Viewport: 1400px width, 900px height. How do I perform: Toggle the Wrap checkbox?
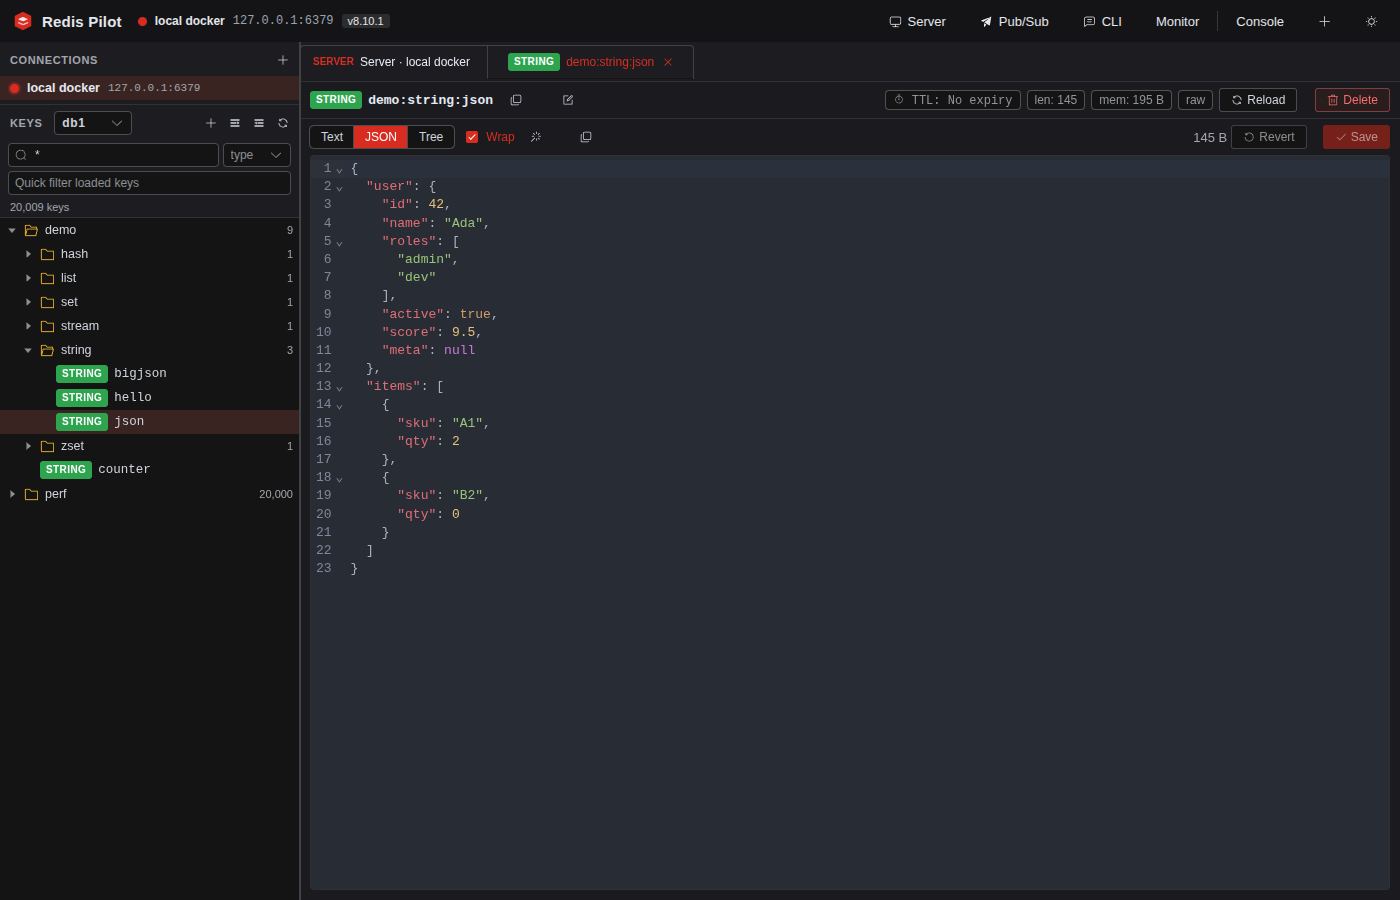pos(472,137)
